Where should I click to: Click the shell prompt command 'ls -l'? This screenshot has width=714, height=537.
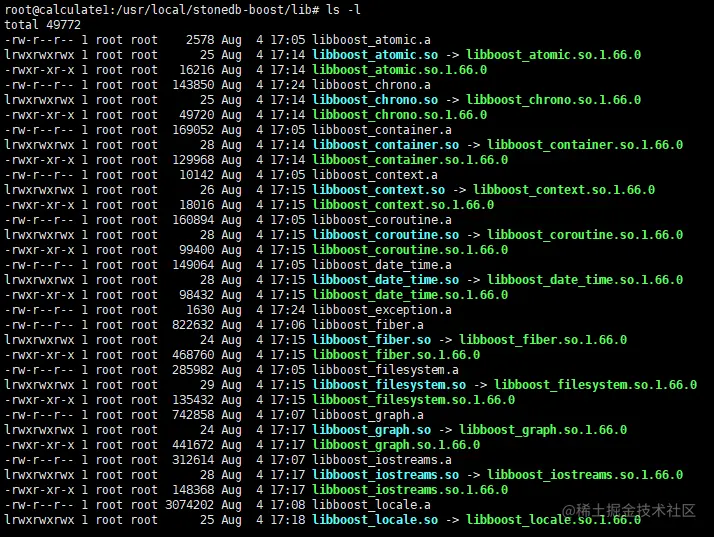point(344,10)
